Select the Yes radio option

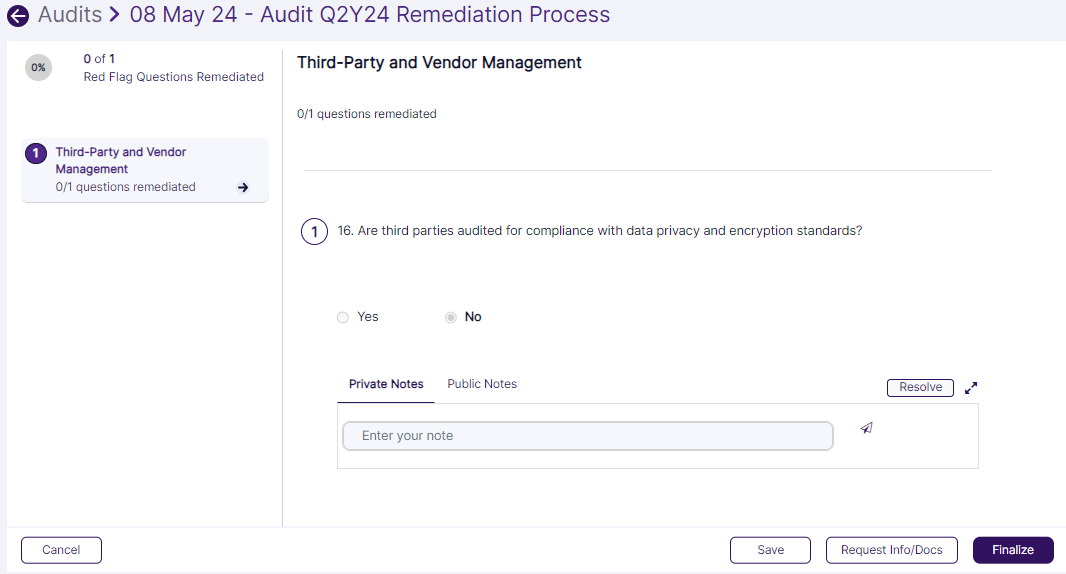[343, 317]
